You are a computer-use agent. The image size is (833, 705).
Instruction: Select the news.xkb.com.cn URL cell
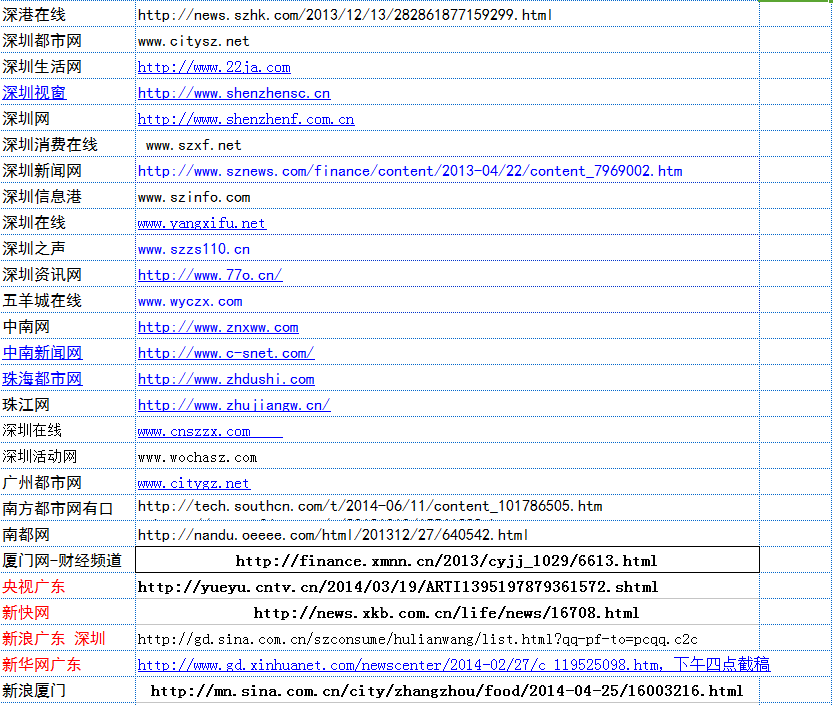coord(447,613)
